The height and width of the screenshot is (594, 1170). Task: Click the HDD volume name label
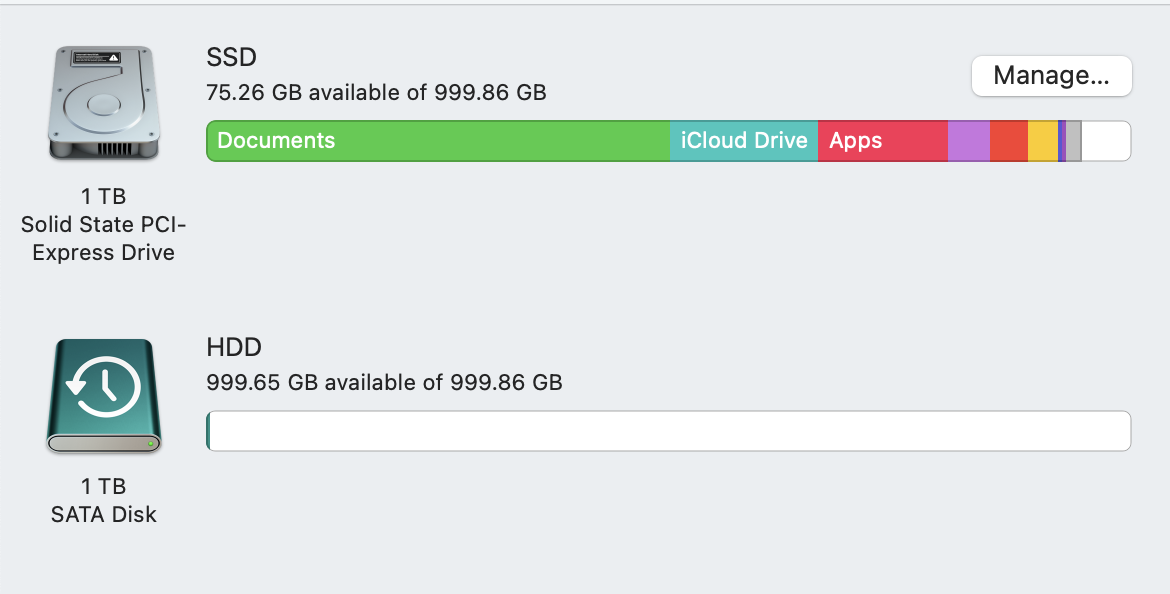tap(233, 348)
